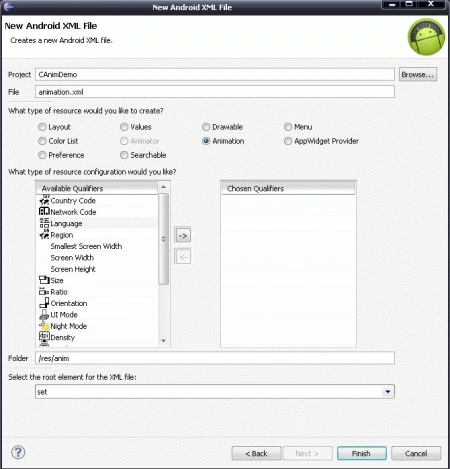Add the qualifier with the -> button
Screen dimensions: 450x469
point(183,236)
